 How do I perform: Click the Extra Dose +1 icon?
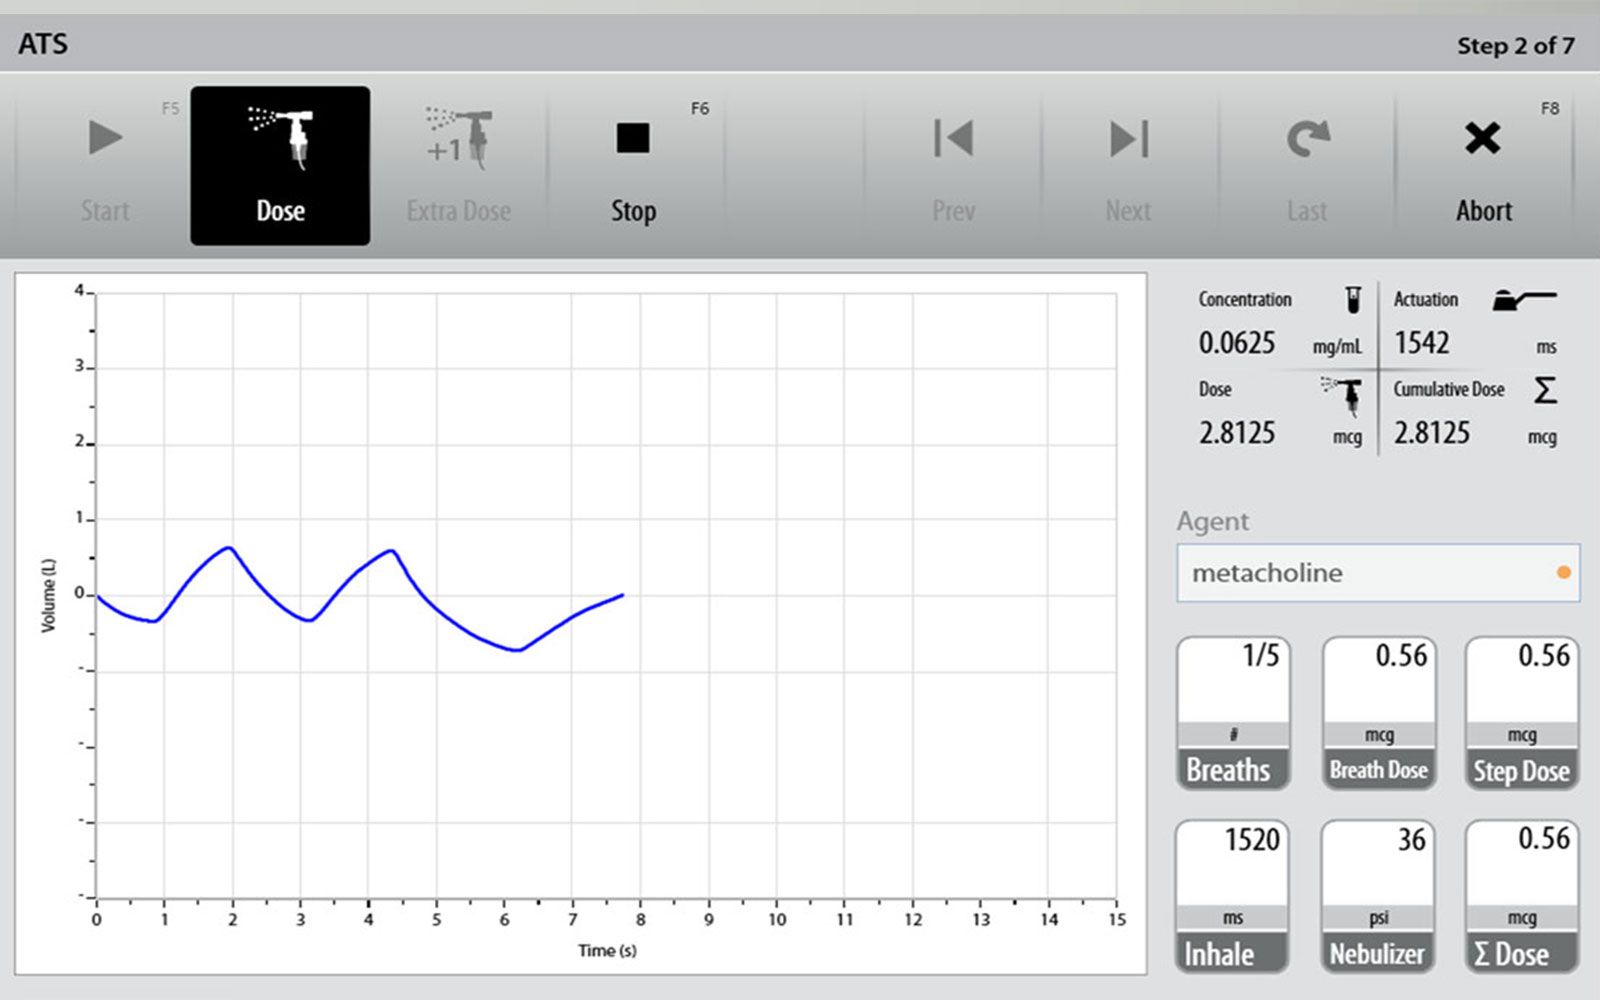click(x=458, y=139)
